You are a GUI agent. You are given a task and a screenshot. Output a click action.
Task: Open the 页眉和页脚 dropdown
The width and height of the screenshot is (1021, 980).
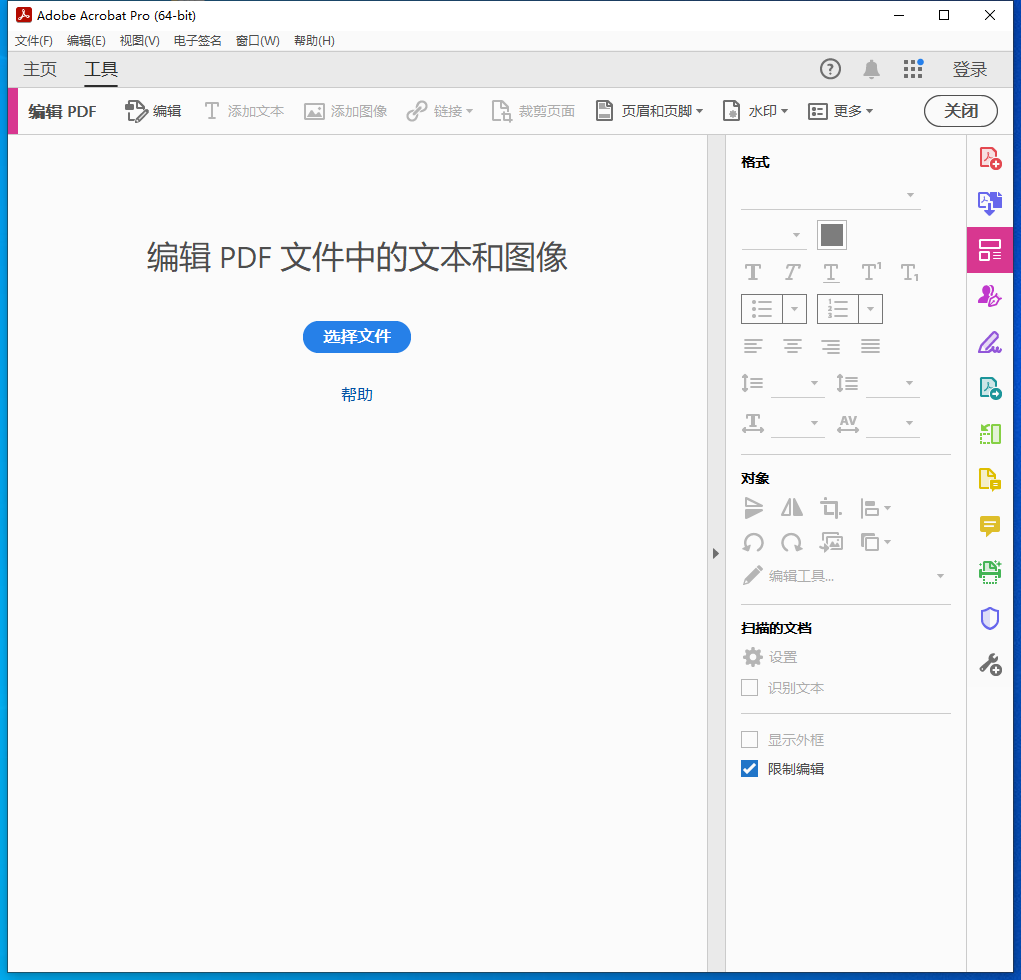coord(649,111)
